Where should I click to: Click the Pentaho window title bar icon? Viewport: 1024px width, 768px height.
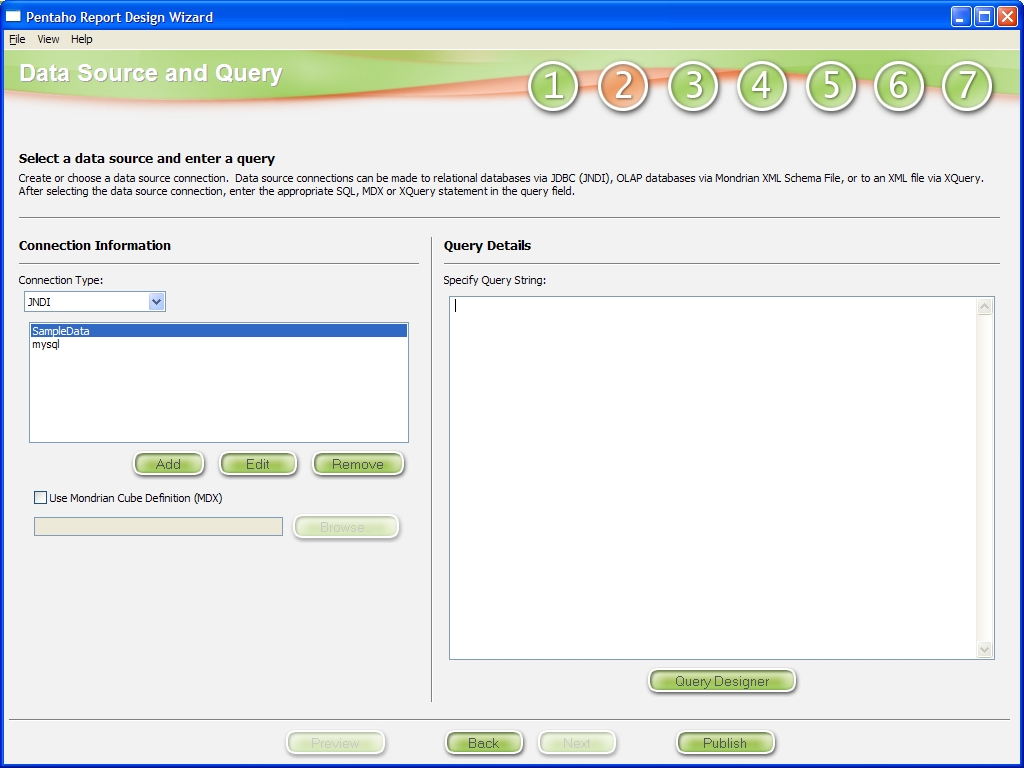coord(13,16)
